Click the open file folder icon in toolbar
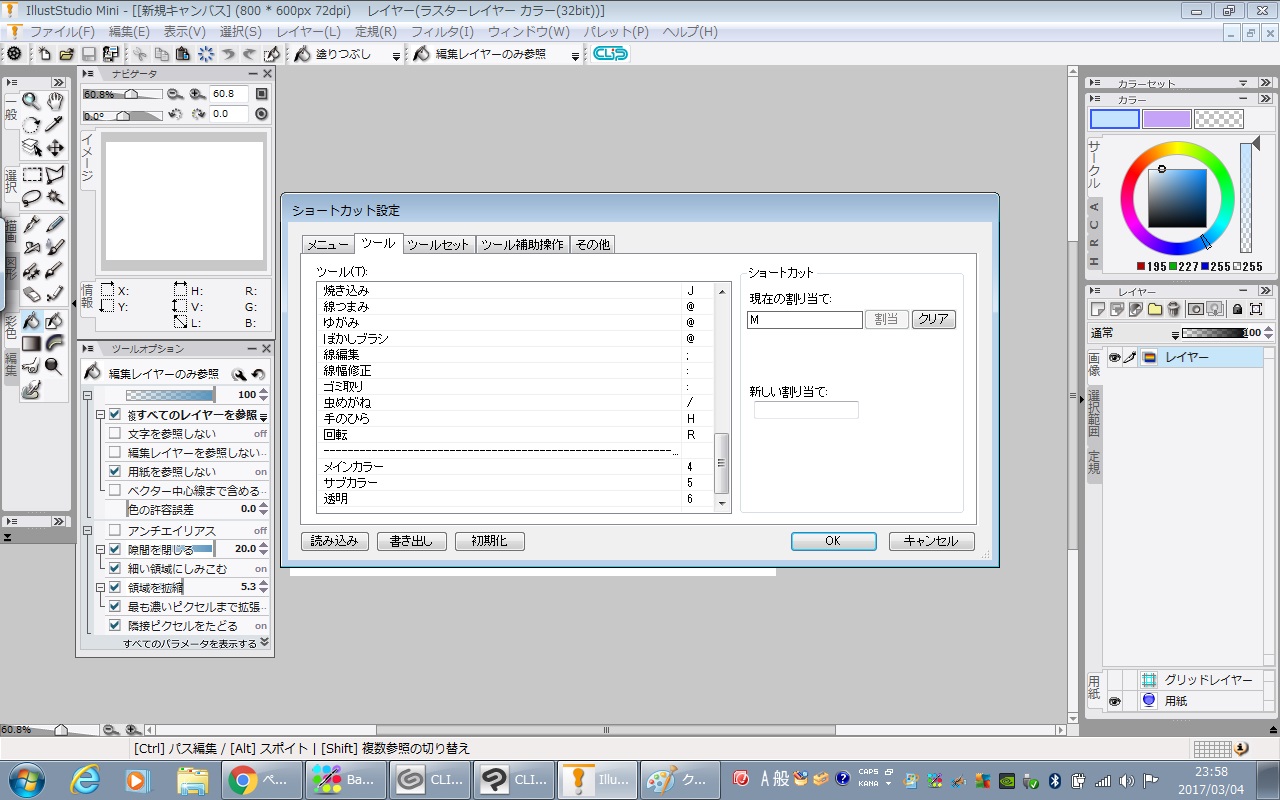The height and width of the screenshot is (800, 1280). click(x=67, y=54)
